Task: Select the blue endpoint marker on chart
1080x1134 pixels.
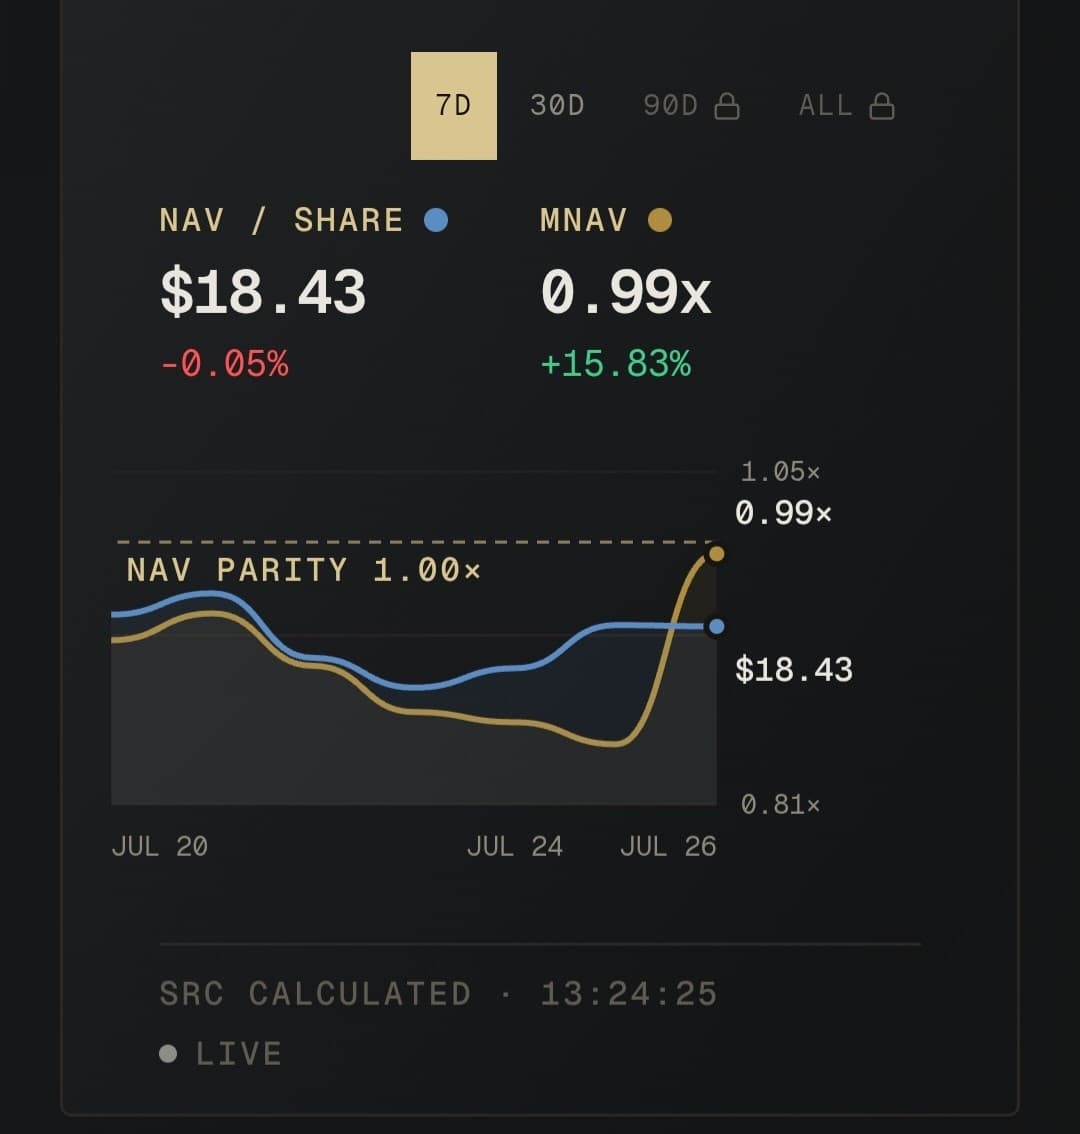Action: click(x=716, y=626)
